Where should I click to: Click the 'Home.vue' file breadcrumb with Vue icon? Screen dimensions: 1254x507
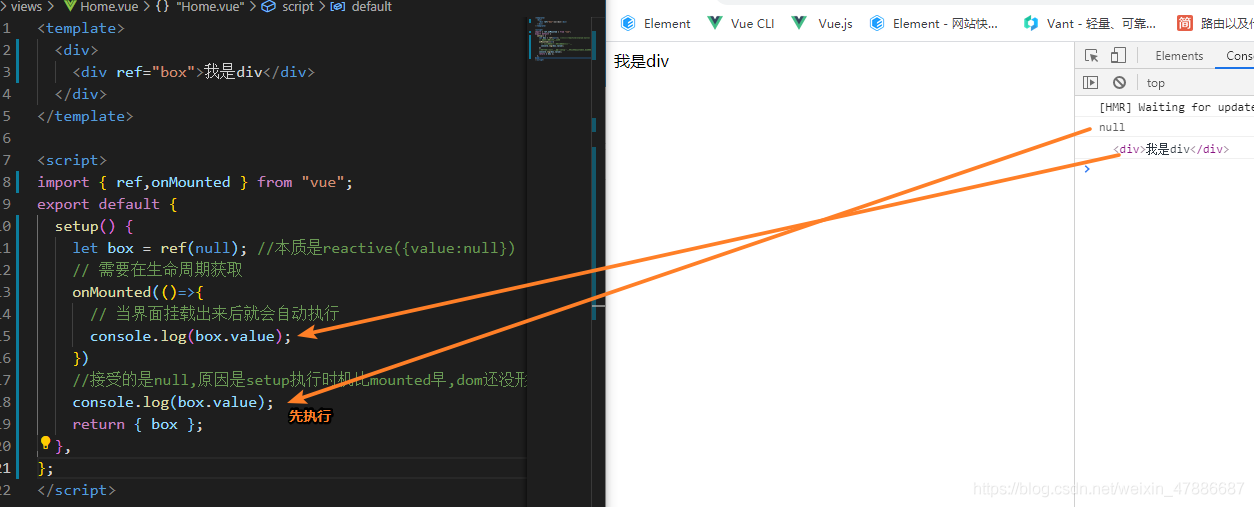pyautogui.click(x=100, y=6)
